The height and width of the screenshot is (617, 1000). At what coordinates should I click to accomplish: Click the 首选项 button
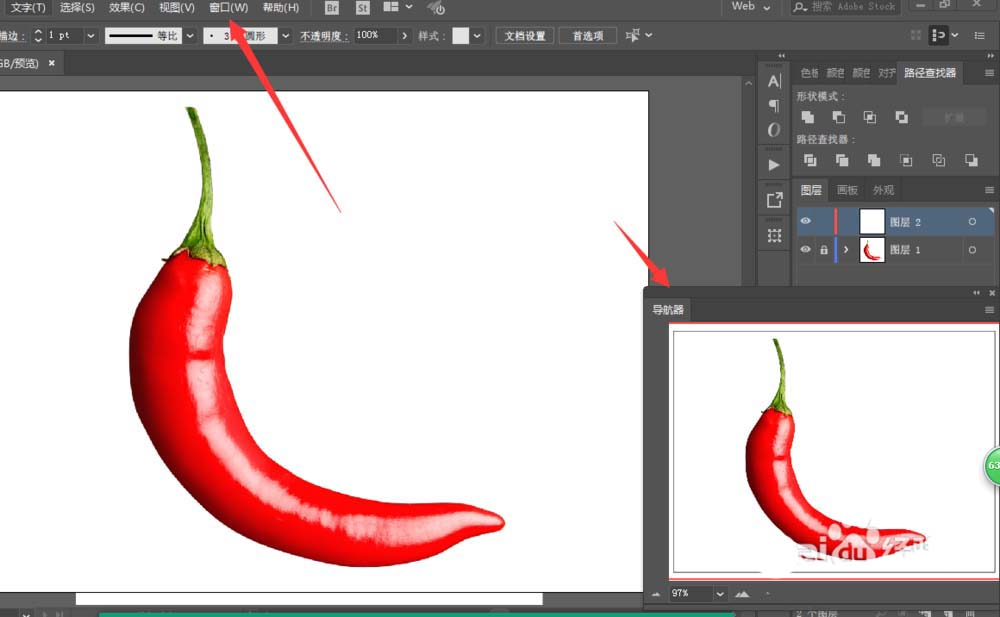click(x=587, y=36)
